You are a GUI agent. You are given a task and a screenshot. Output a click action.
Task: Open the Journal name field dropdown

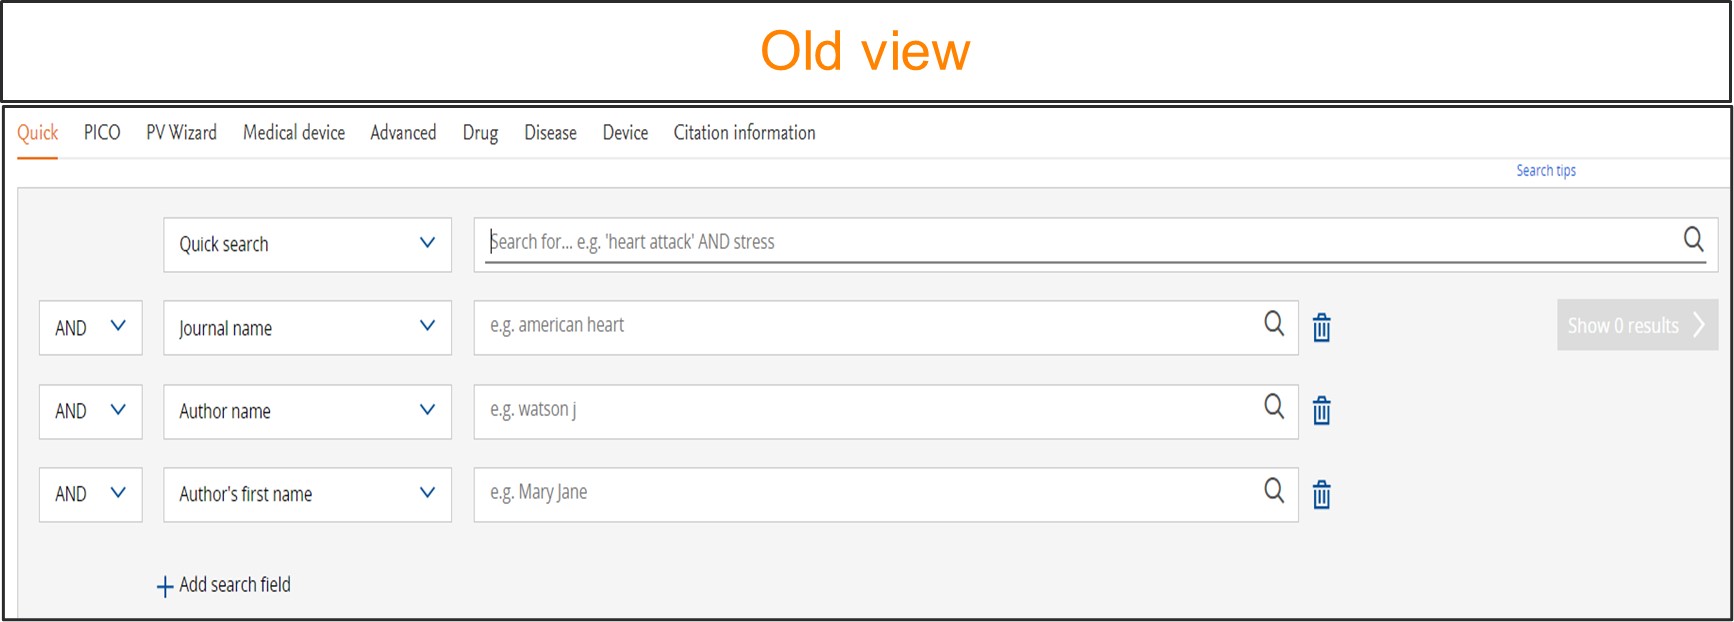(x=307, y=328)
